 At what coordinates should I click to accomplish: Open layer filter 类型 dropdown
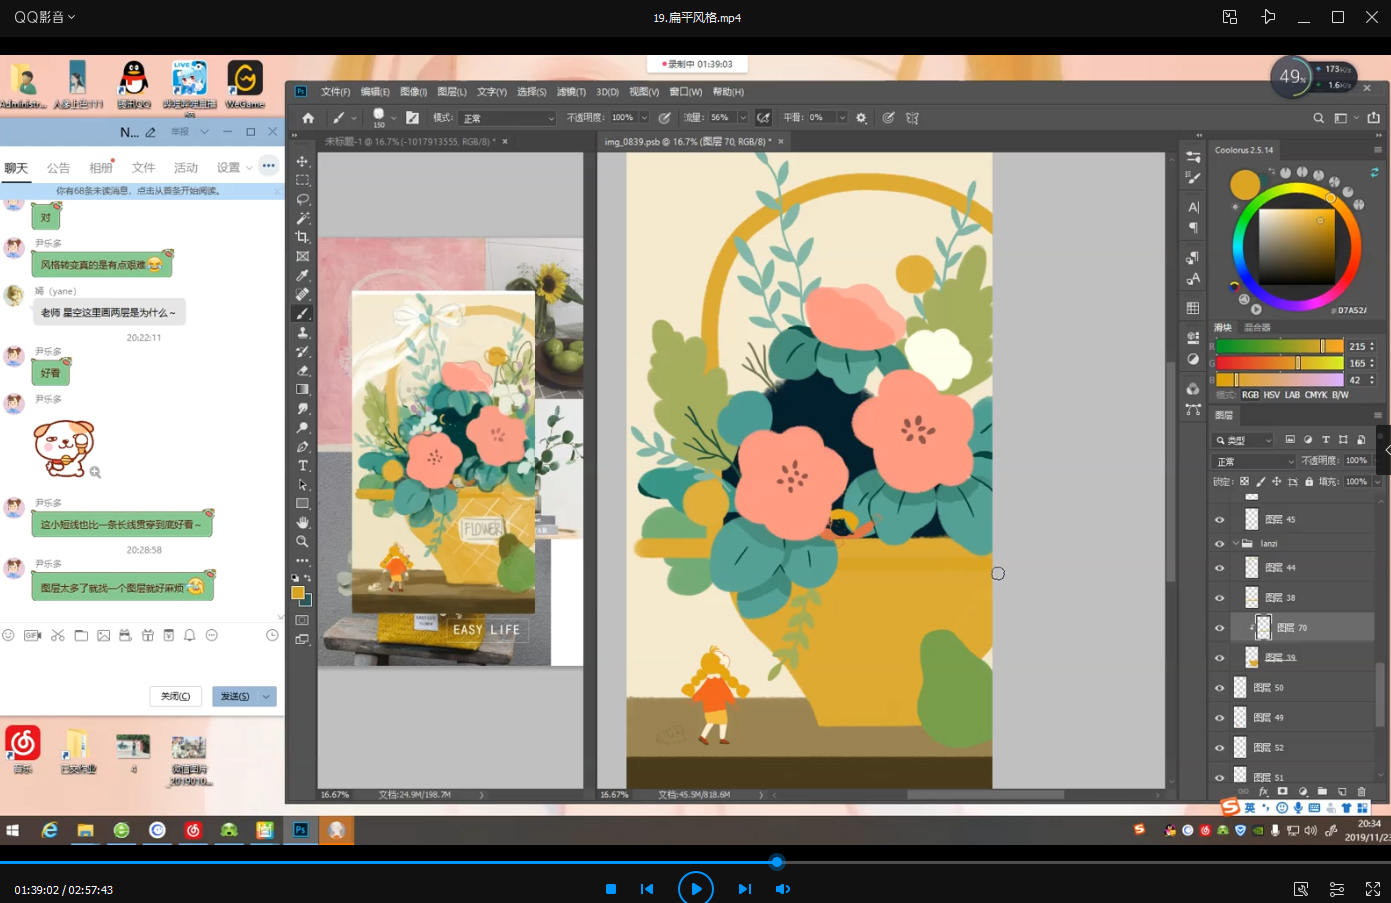1244,440
